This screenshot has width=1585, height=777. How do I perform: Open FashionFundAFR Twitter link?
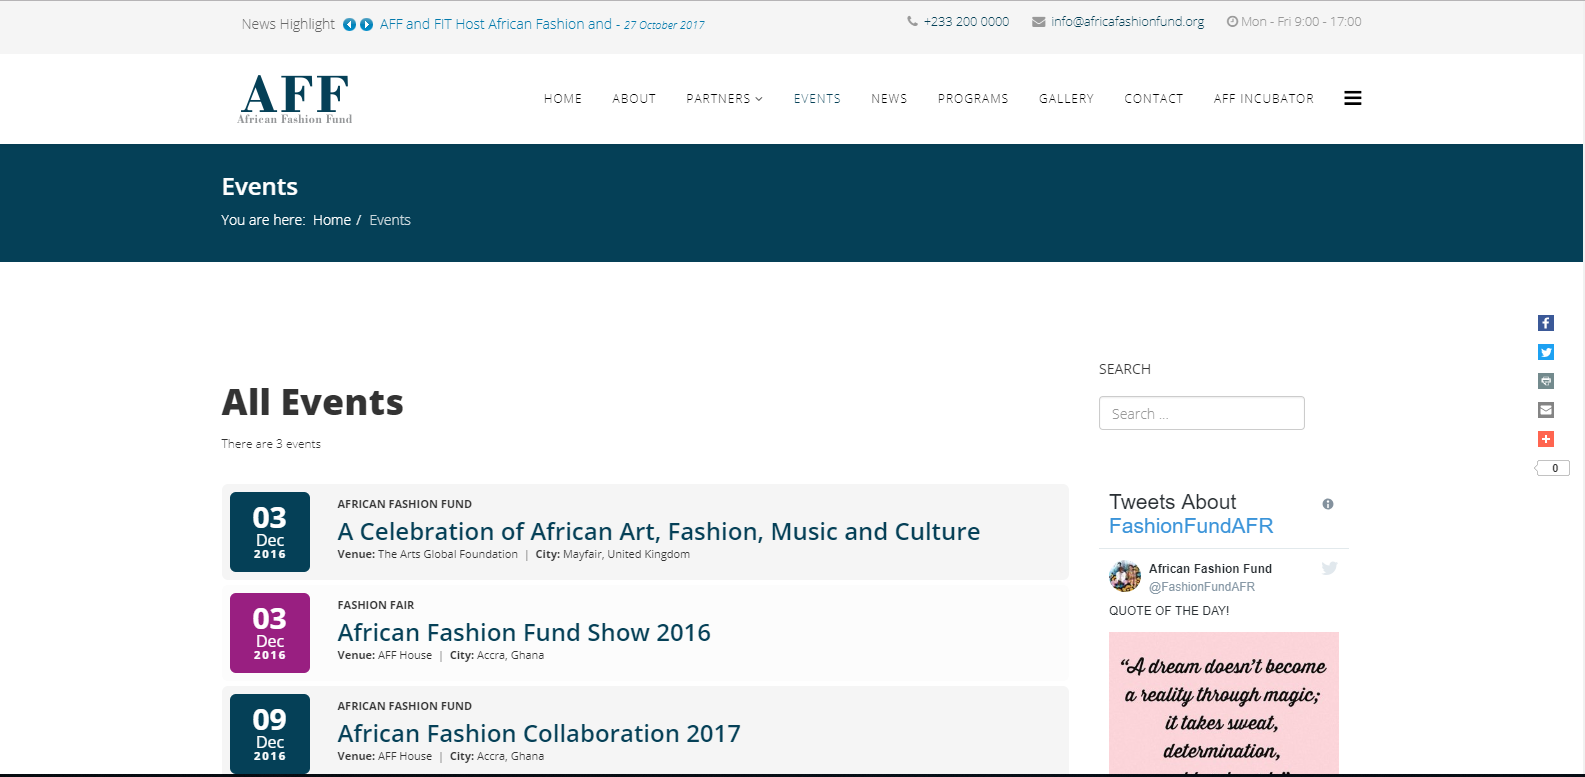1191,526
